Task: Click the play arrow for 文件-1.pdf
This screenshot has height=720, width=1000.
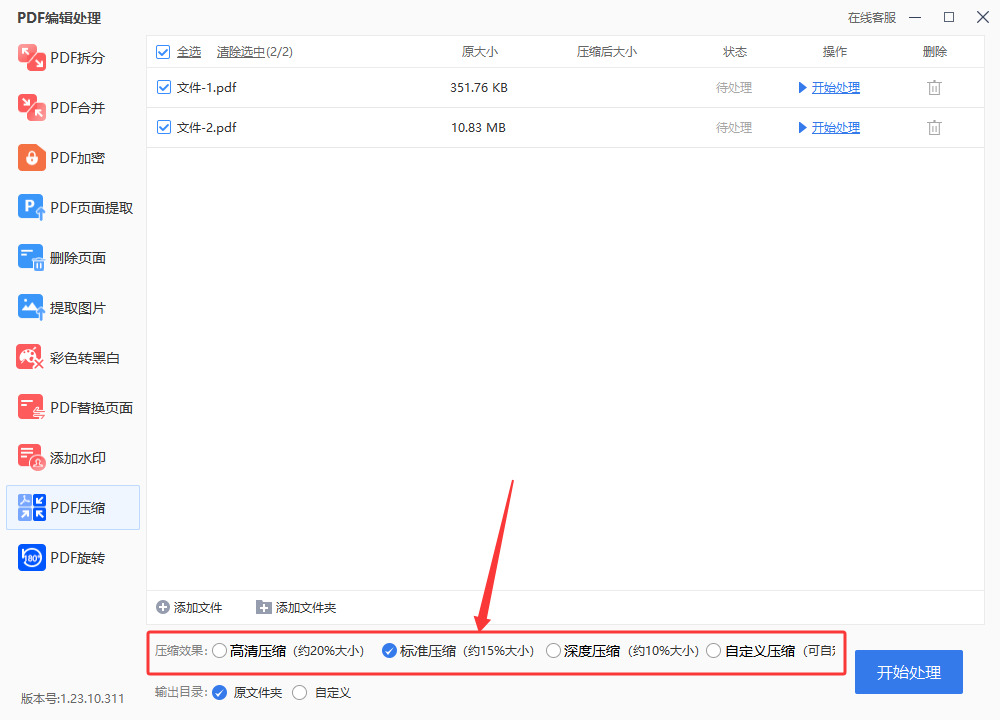Action: 802,87
